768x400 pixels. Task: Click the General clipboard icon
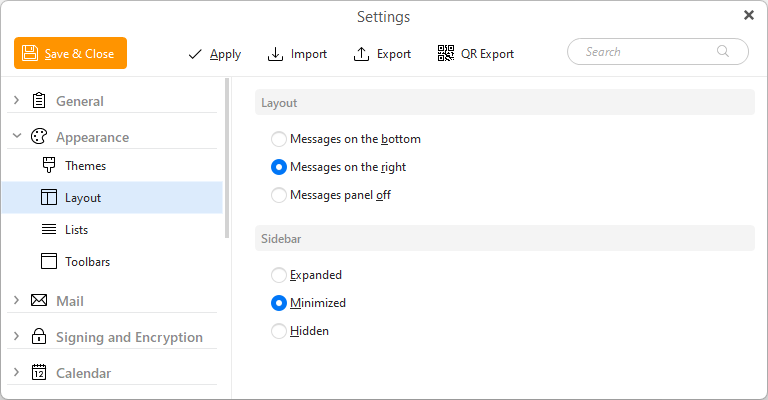(x=39, y=100)
